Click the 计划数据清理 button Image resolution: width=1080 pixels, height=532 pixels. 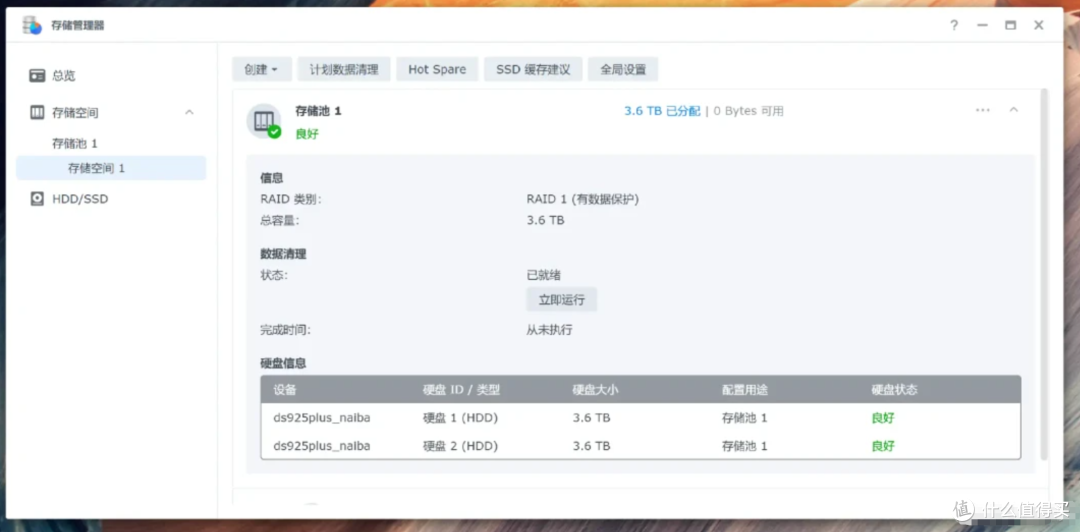pos(344,69)
